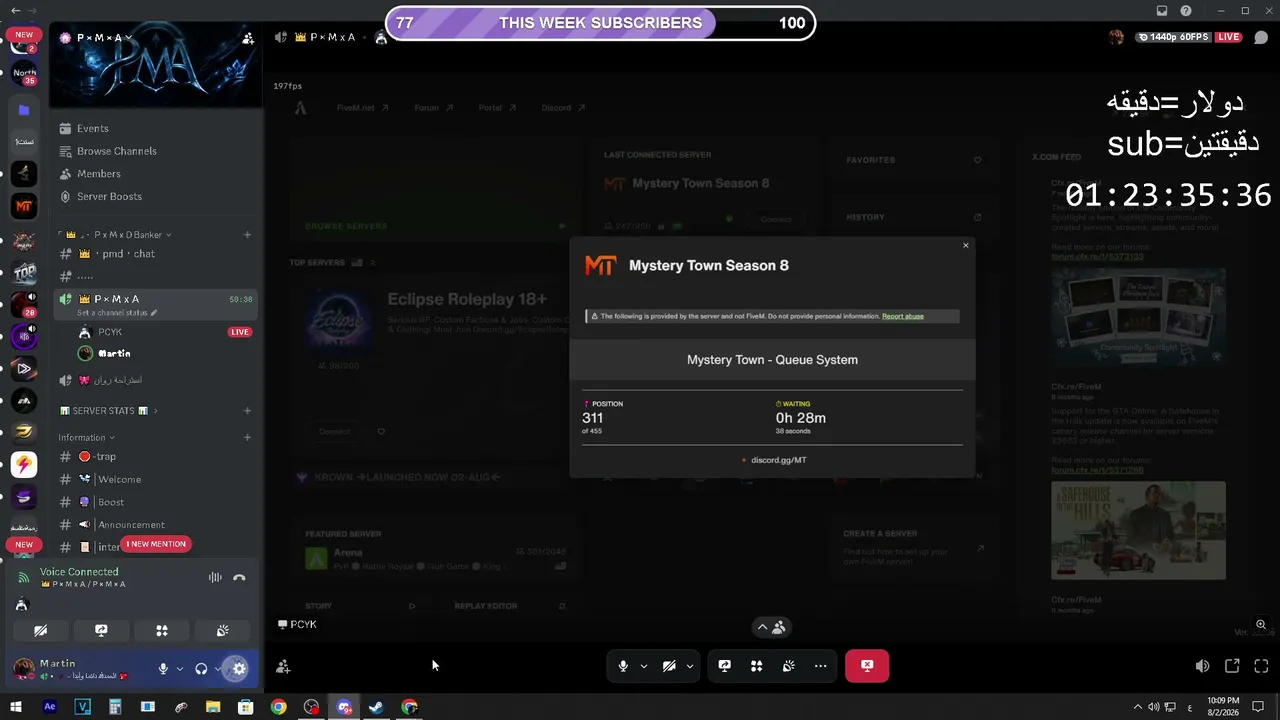This screenshot has height=720, width=1280.
Task: Click the zoom magnifier icon on stream
Action: pyautogui.click(x=1261, y=625)
